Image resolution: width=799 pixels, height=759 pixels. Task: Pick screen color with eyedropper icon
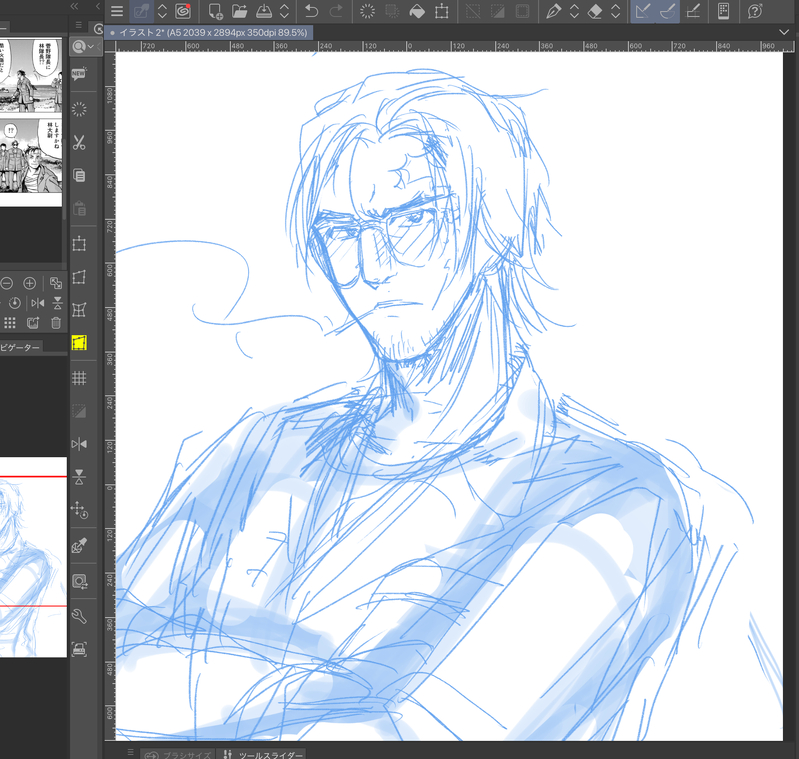point(79,546)
